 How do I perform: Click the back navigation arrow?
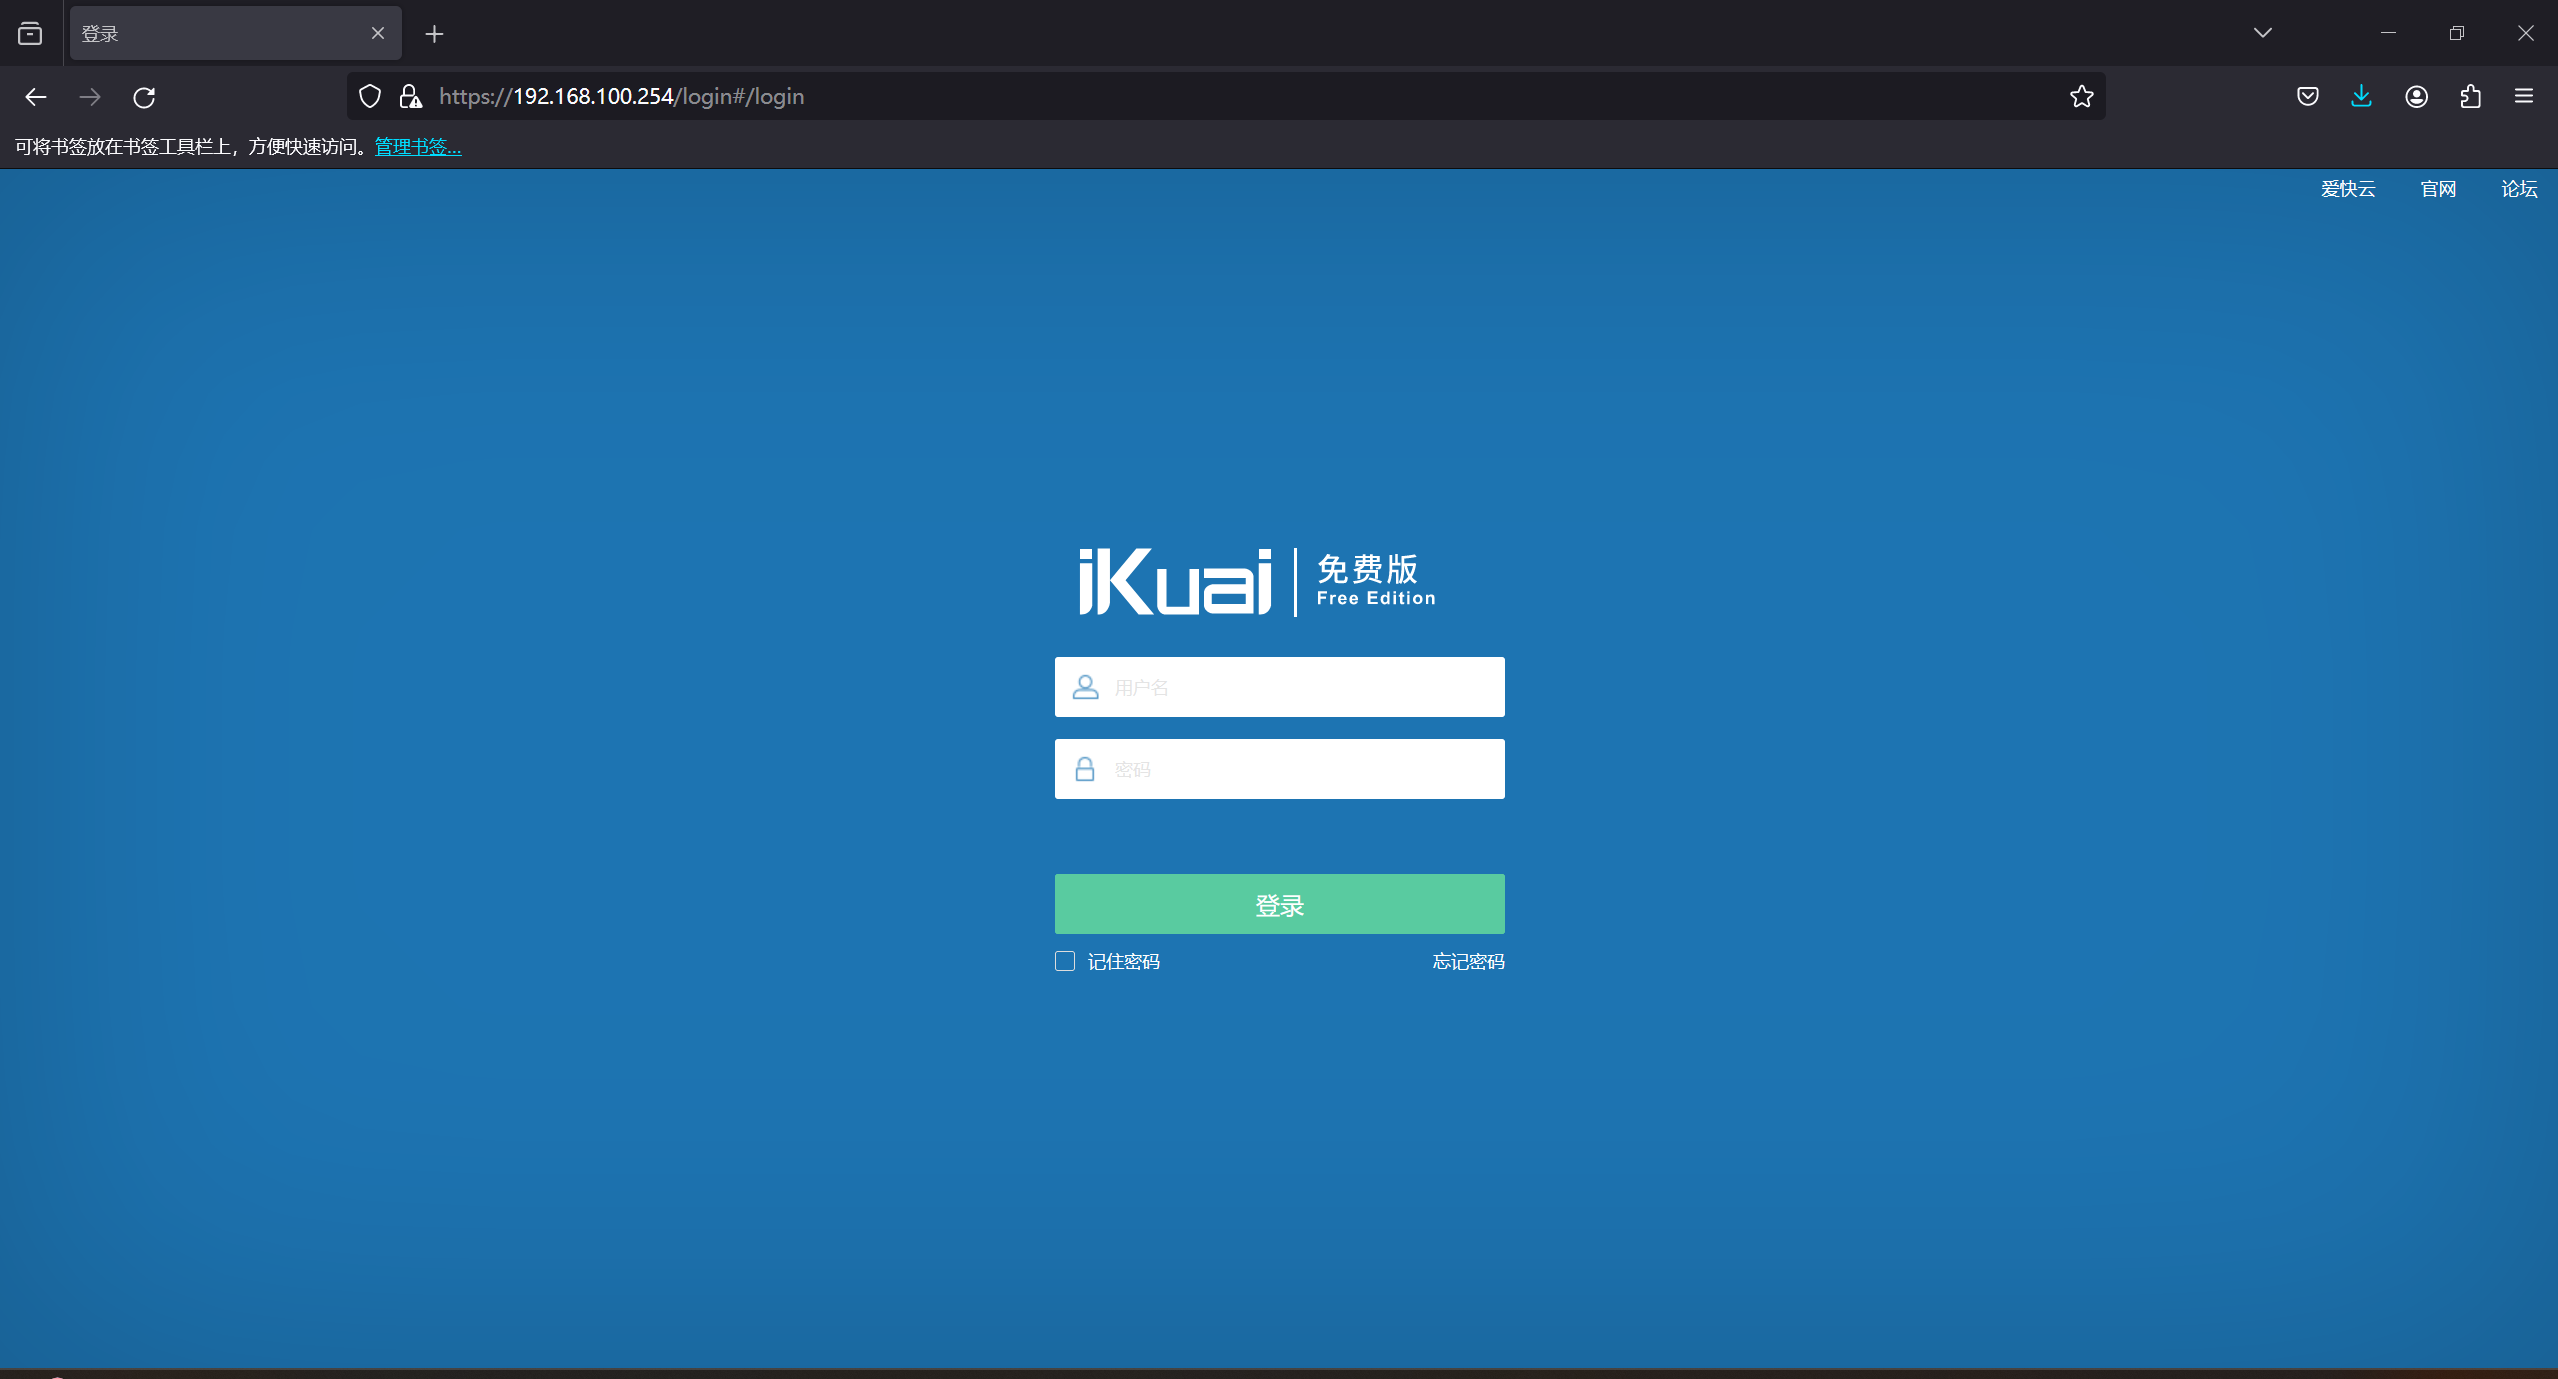click(x=36, y=96)
